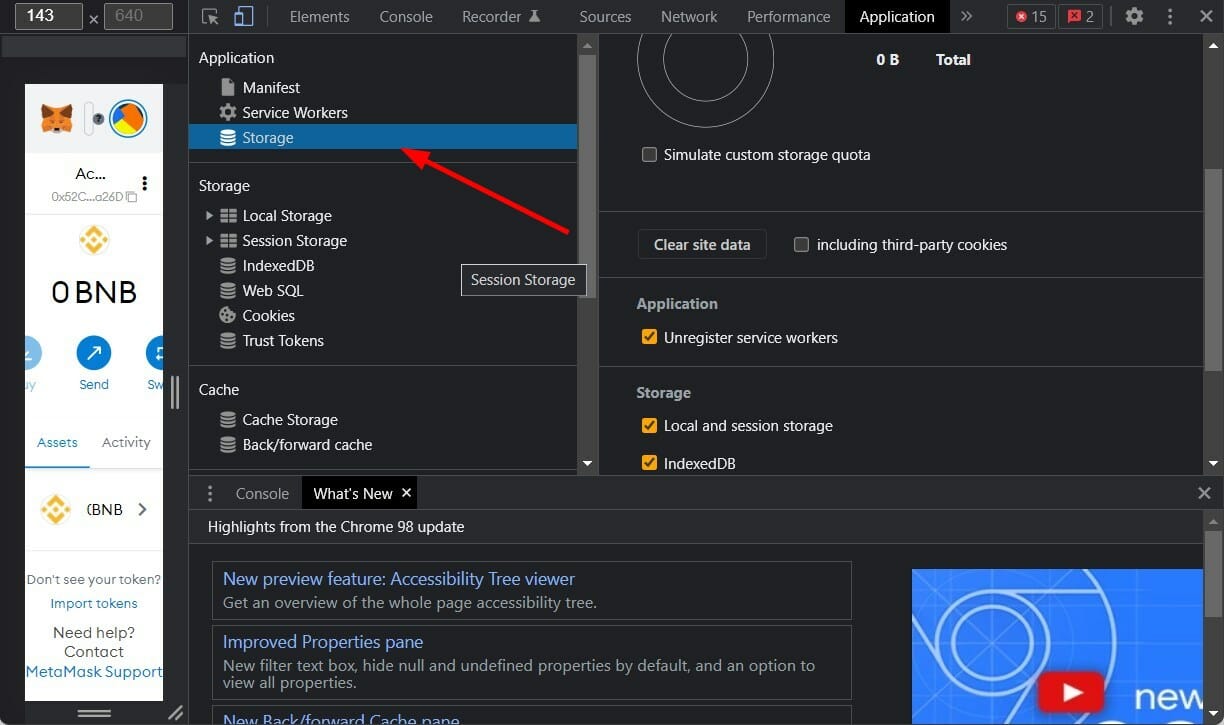Open the Activity tab in MetaMask
This screenshot has width=1224, height=725.
(x=125, y=442)
